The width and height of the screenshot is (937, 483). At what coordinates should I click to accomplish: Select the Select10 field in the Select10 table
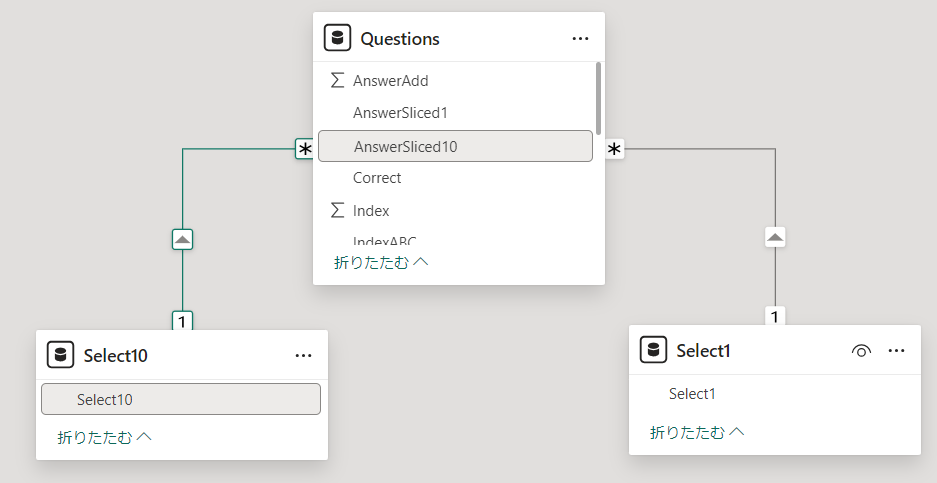(x=105, y=399)
